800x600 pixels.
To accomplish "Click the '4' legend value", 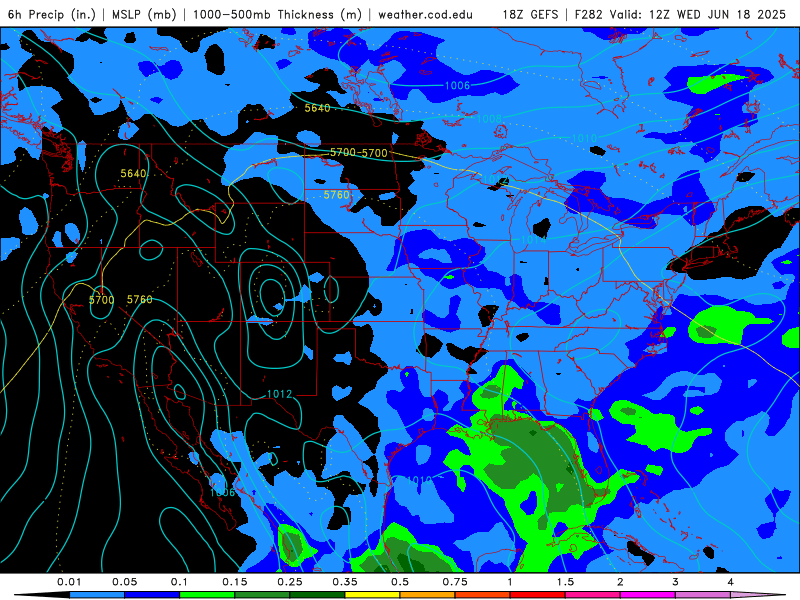I will (x=731, y=582).
